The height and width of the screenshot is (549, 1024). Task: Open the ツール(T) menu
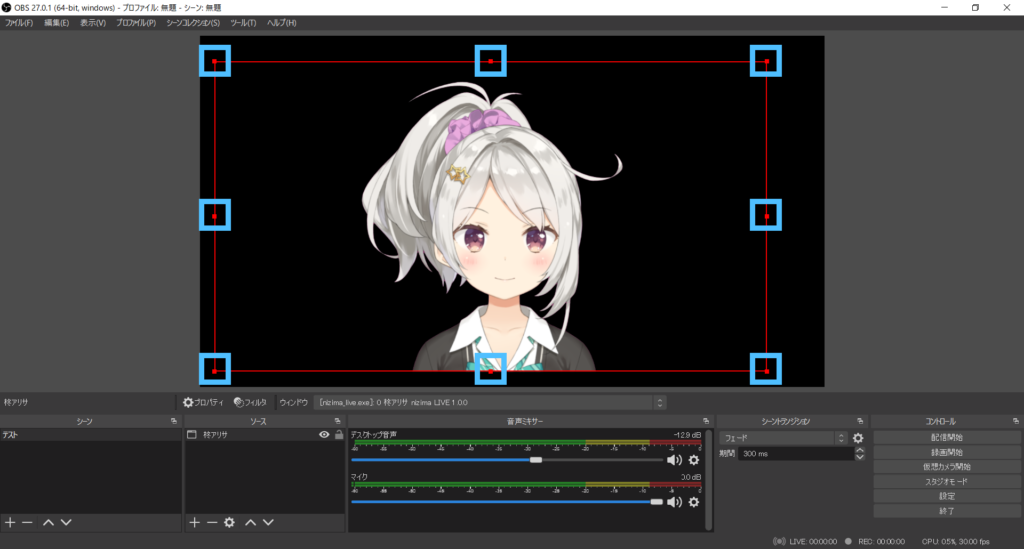point(242,23)
